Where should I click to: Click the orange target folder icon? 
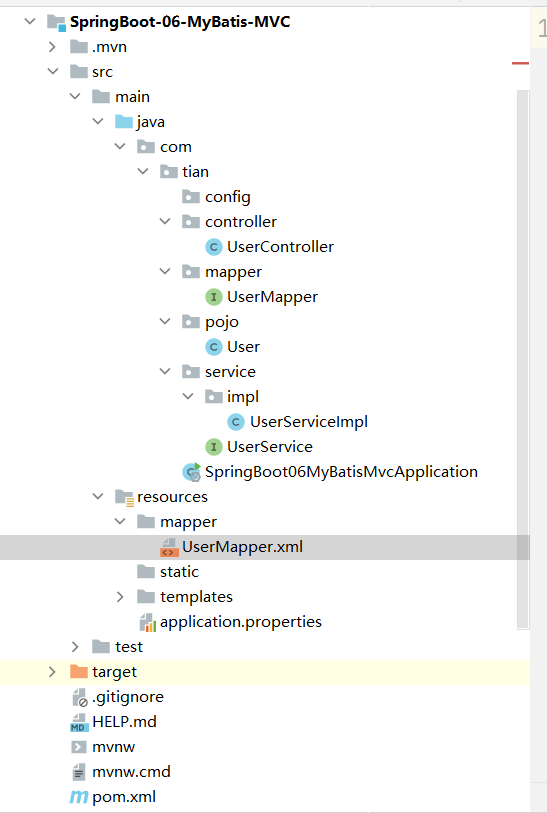tap(79, 671)
